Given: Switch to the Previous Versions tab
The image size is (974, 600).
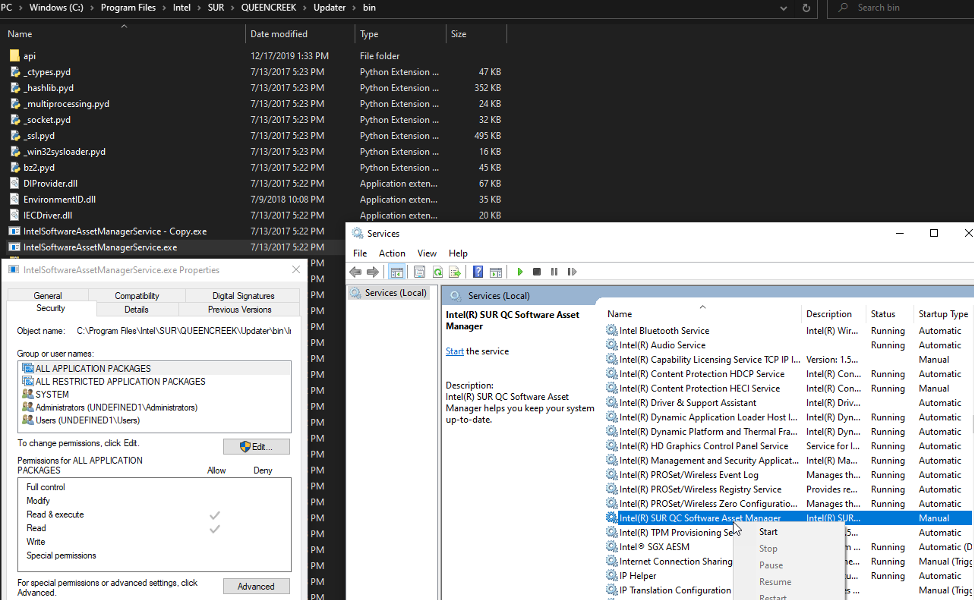Looking at the screenshot, I should point(239,309).
